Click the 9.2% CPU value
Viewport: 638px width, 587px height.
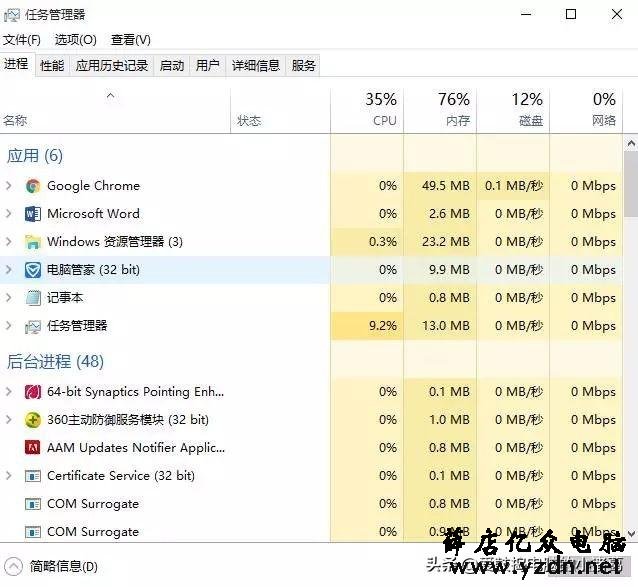[383, 326]
